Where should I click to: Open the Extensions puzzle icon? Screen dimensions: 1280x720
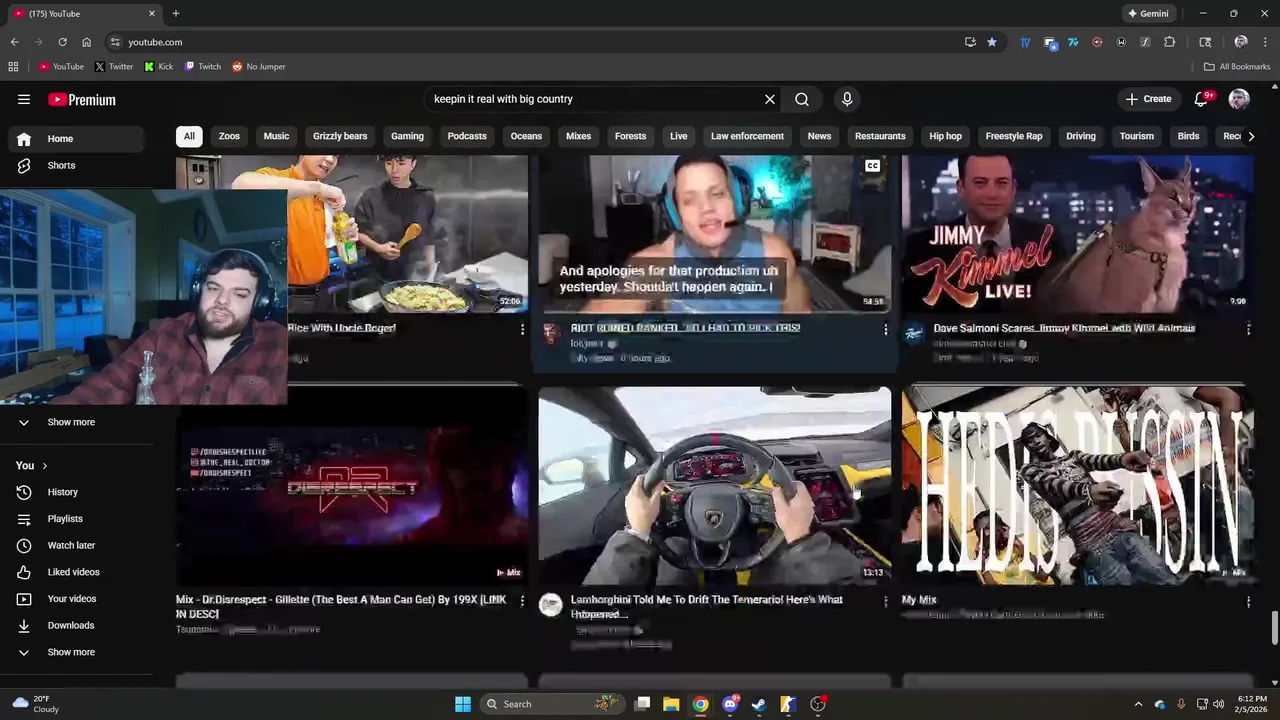[x=1169, y=42]
